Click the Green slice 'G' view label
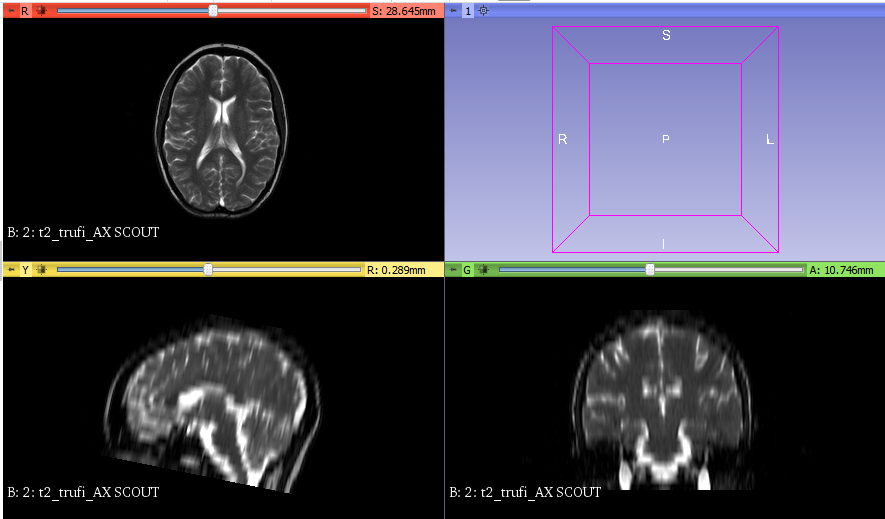Image resolution: width=885 pixels, height=519 pixels. point(467,270)
